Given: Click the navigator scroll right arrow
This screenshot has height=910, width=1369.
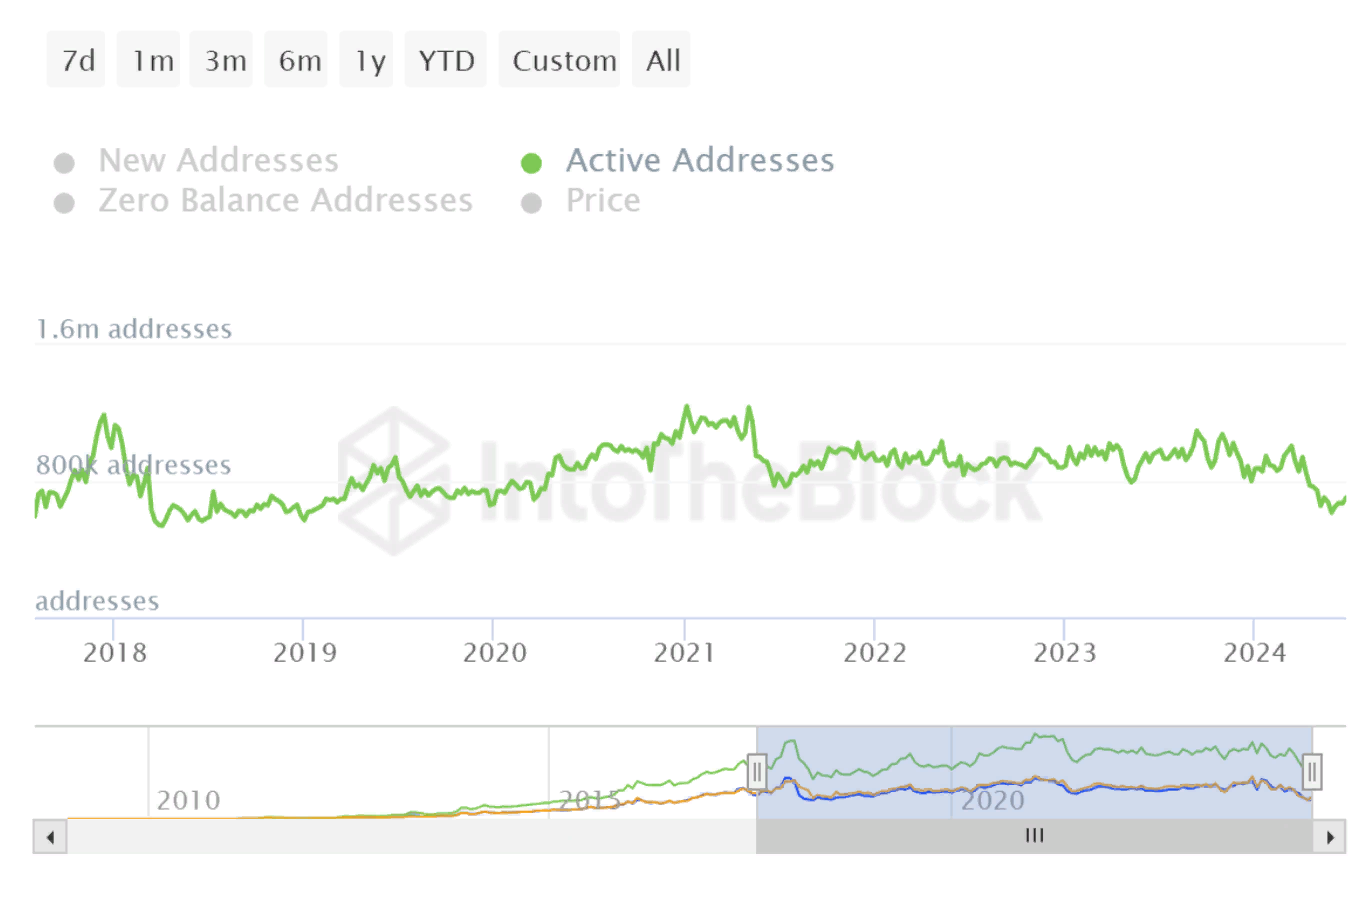Looking at the screenshot, I should coord(1329,837).
